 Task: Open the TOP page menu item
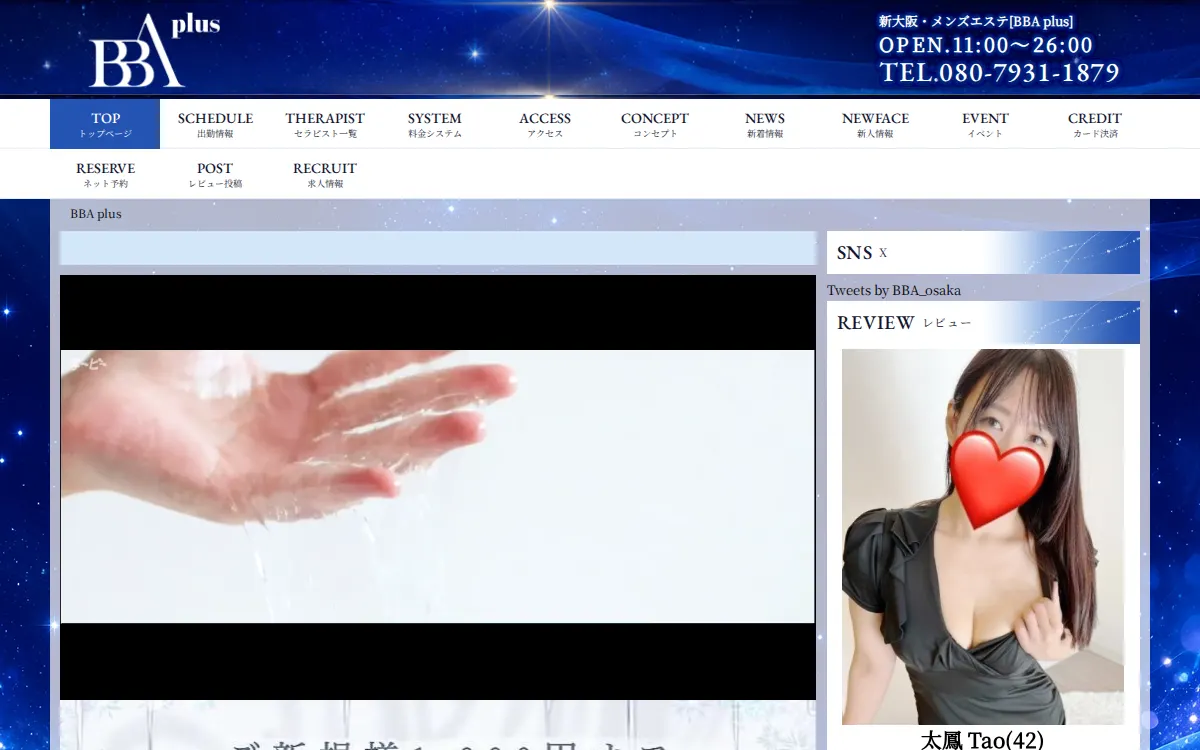point(105,124)
